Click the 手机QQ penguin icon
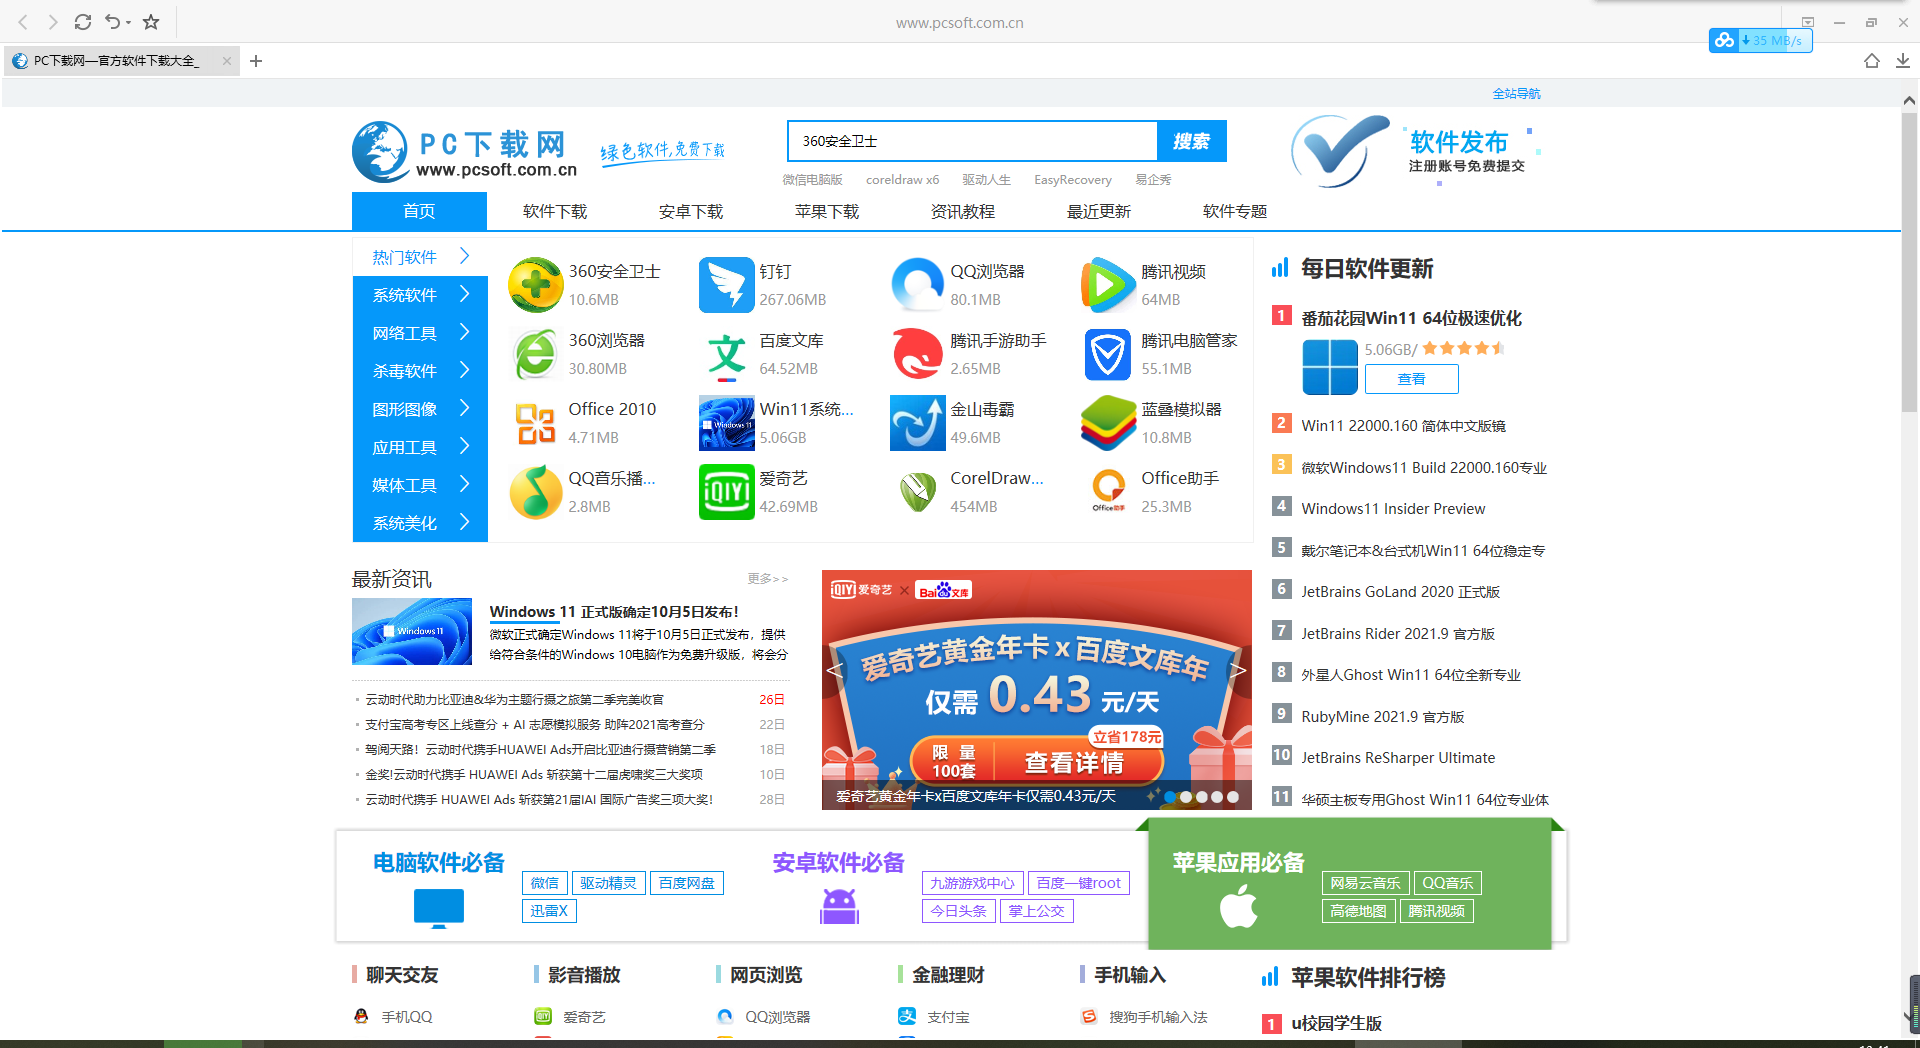 click(x=359, y=1016)
